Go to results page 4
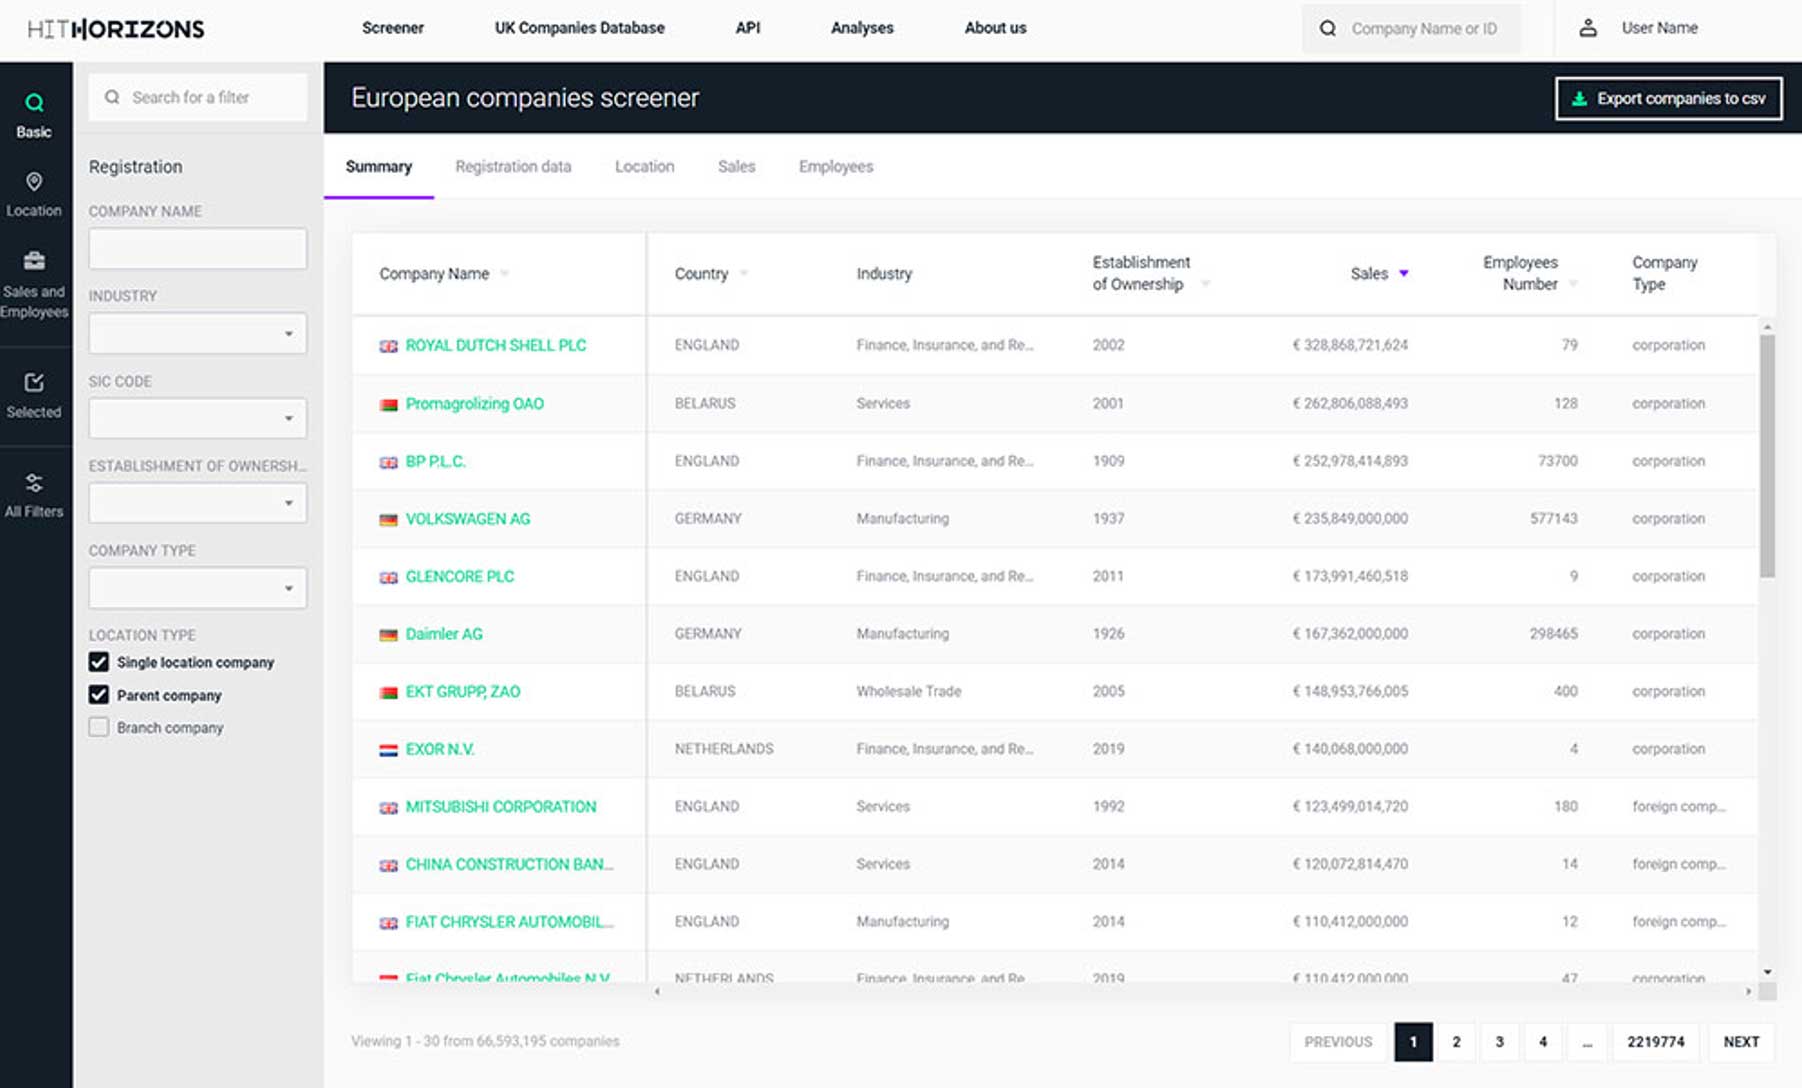 pos(1543,1041)
